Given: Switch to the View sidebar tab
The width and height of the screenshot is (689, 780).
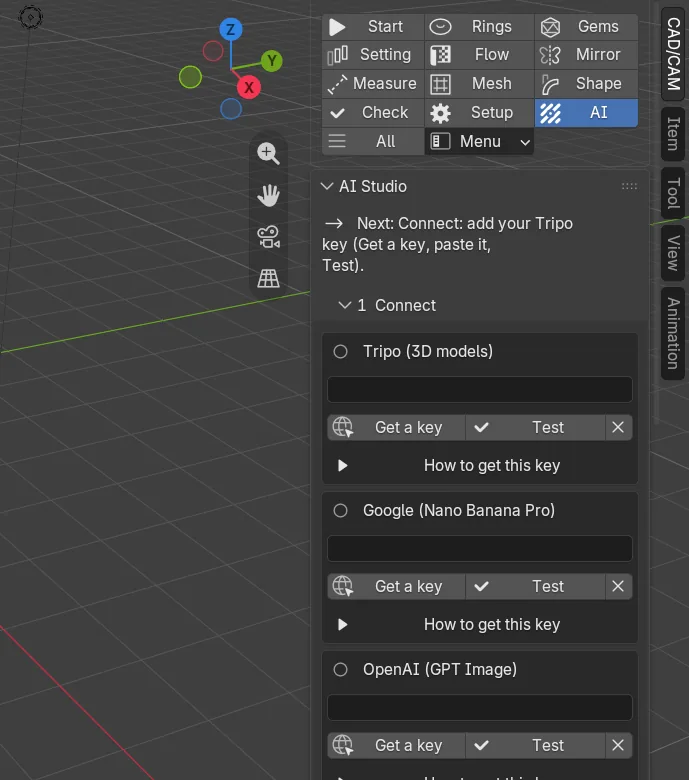Looking at the screenshot, I should click(x=673, y=253).
